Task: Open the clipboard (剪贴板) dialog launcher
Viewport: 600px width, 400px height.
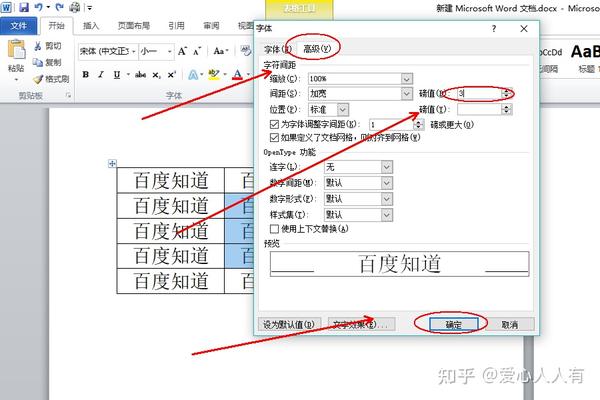Action: (68, 95)
